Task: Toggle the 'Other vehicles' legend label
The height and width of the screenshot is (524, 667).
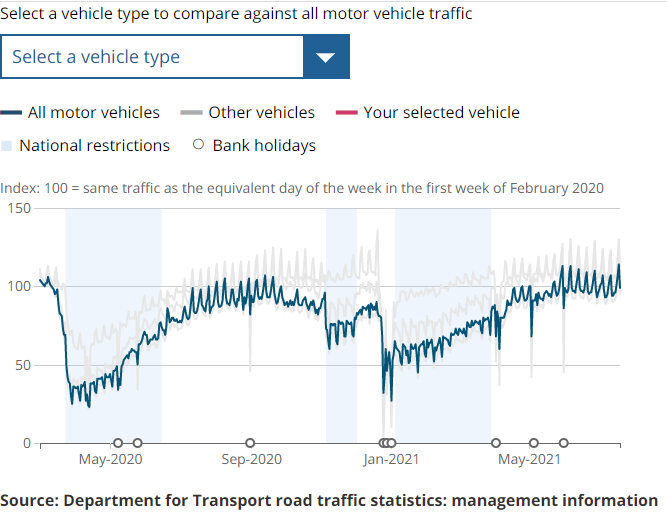Action: click(x=261, y=113)
